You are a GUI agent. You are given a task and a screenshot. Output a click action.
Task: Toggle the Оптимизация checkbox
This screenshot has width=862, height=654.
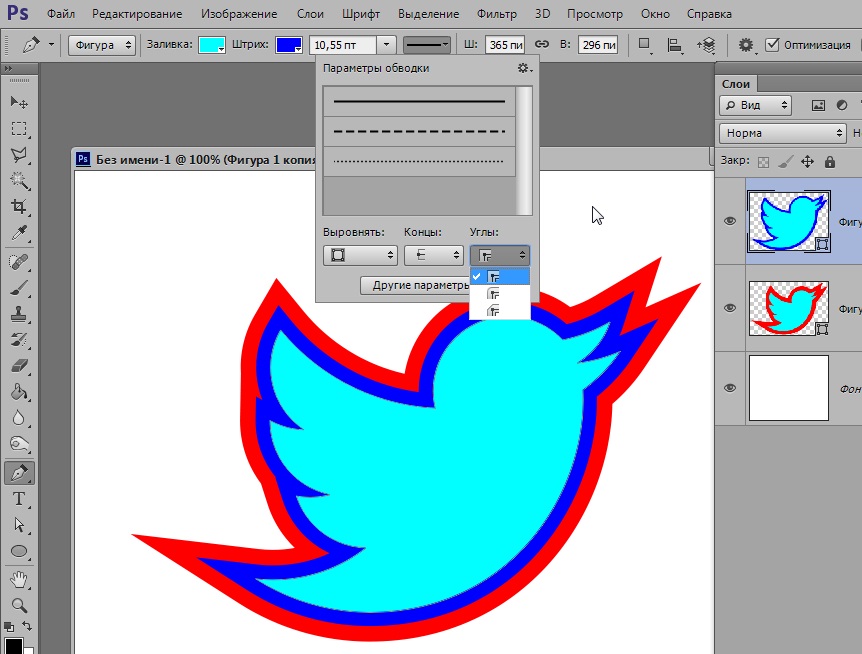(x=772, y=45)
